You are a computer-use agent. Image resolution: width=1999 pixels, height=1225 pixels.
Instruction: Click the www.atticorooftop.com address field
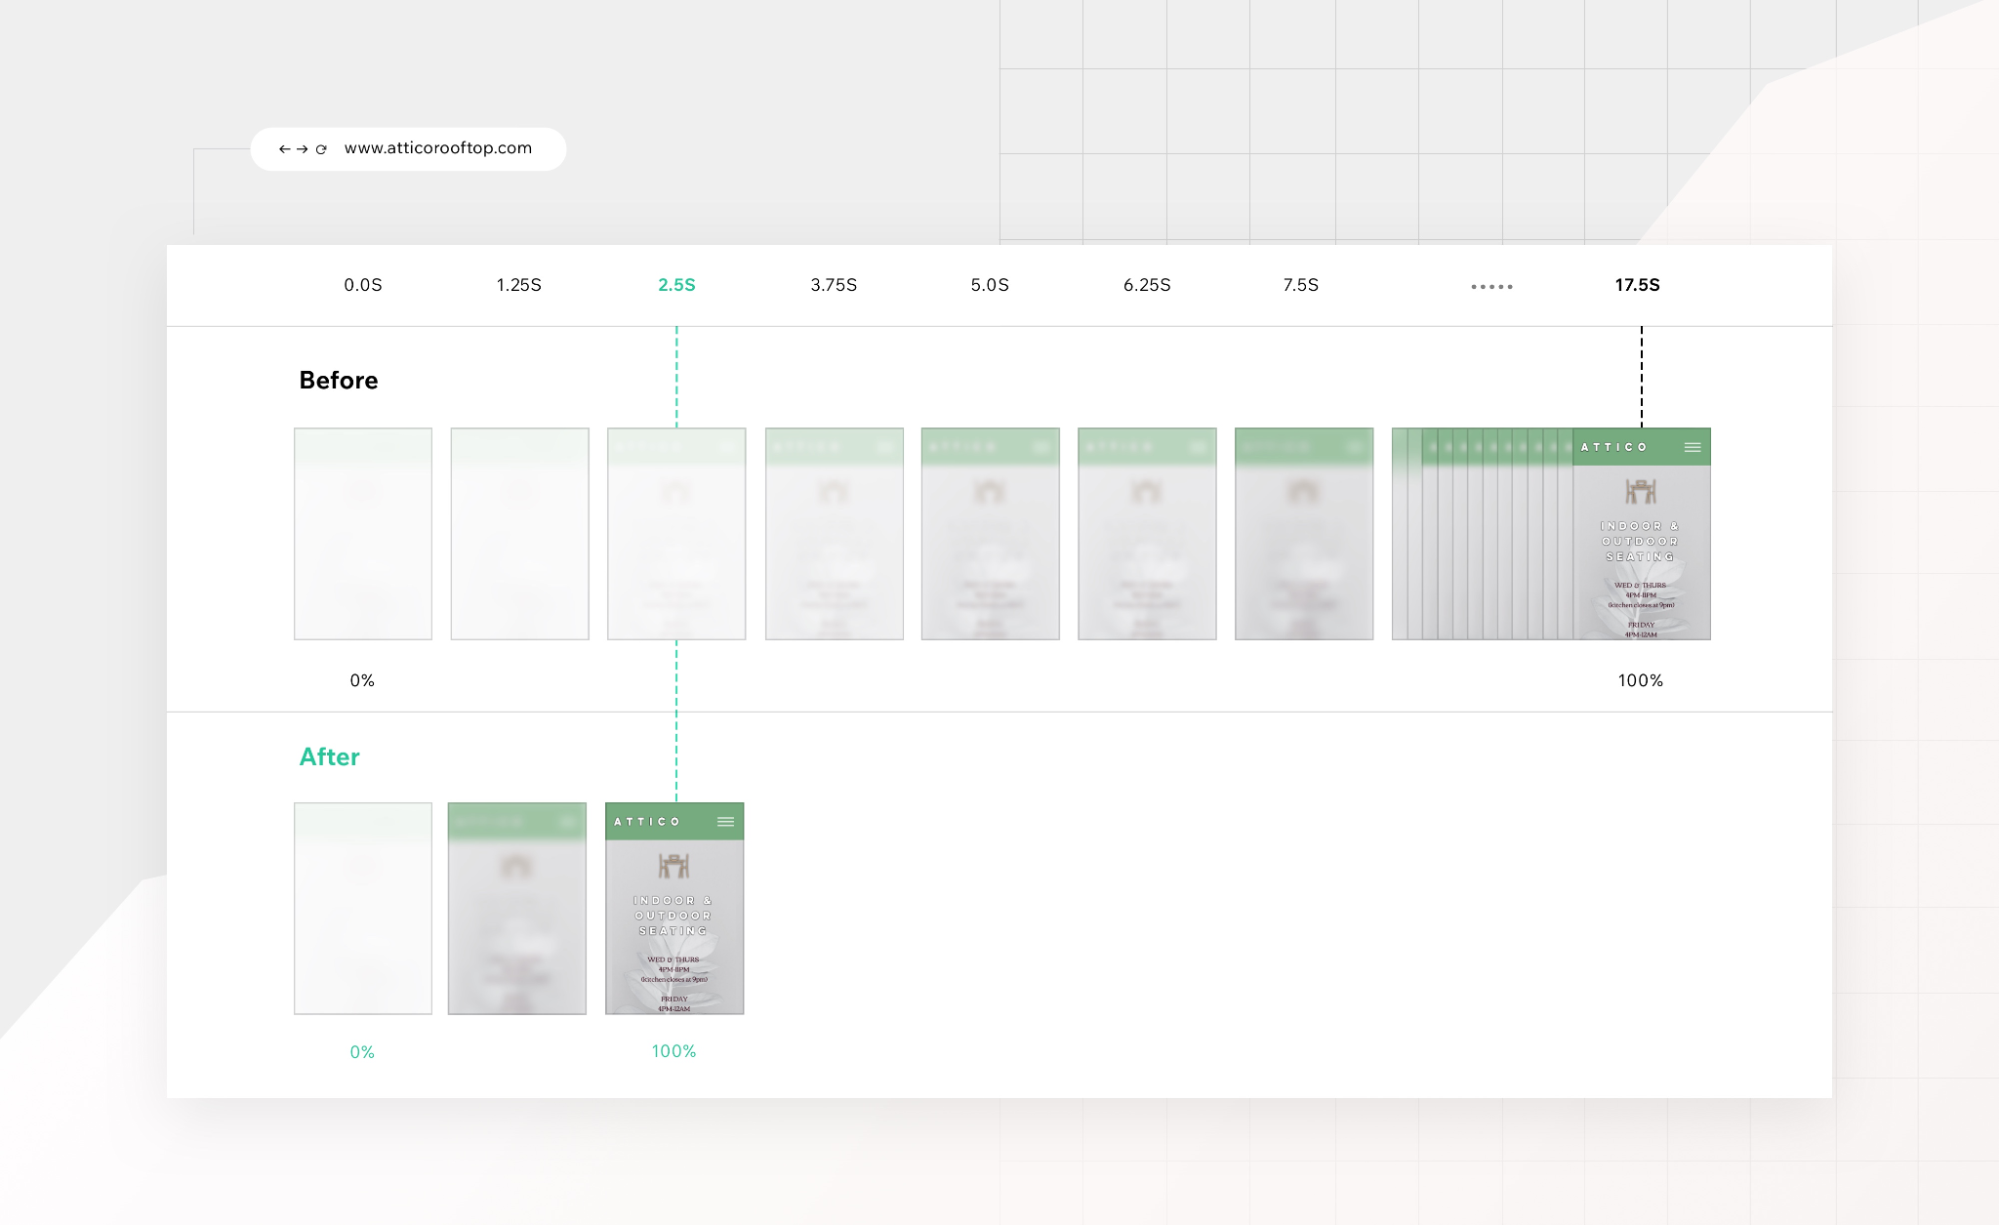point(438,148)
